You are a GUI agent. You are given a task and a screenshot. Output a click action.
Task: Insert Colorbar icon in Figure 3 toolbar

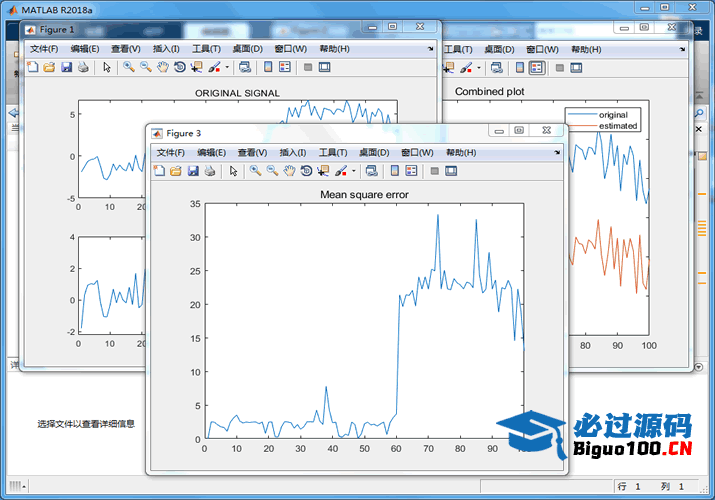pyautogui.click(x=395, y=171)
